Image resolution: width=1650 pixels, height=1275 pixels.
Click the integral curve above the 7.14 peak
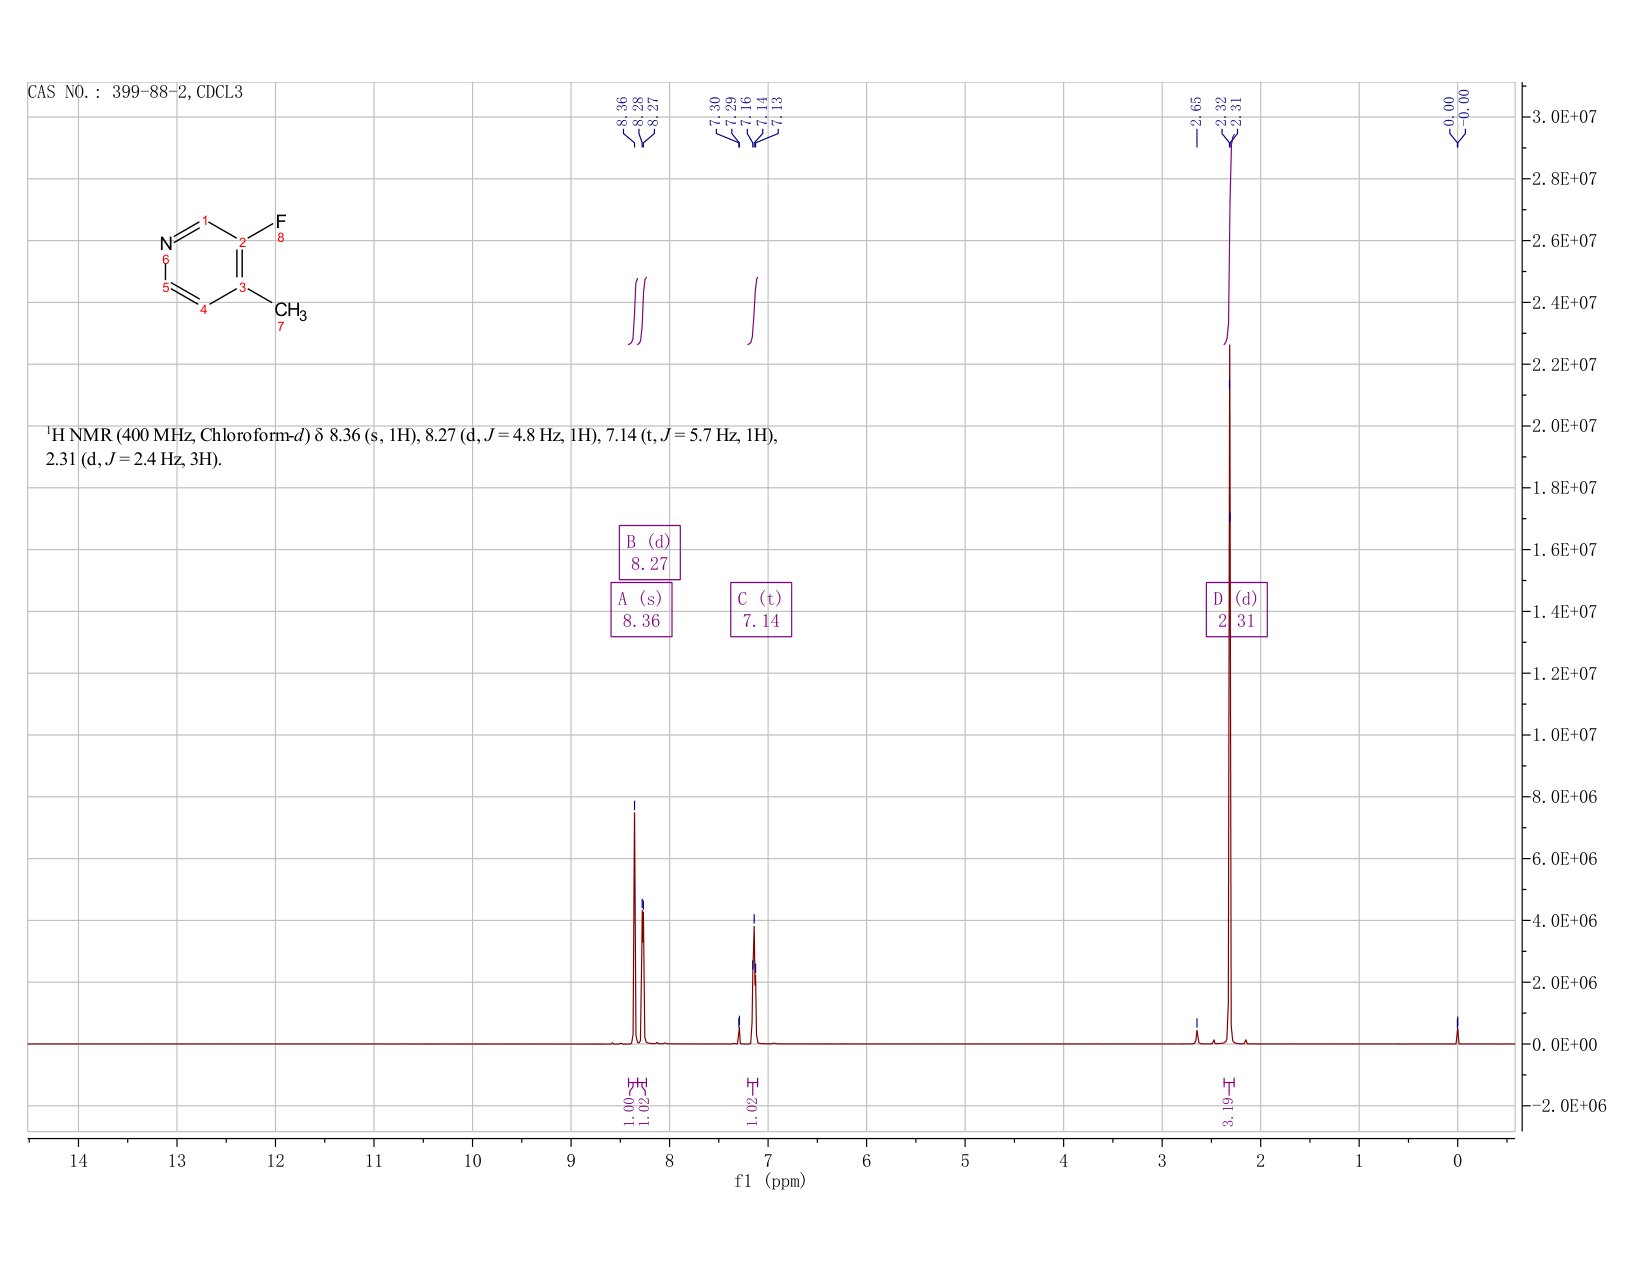click(753, 311)
